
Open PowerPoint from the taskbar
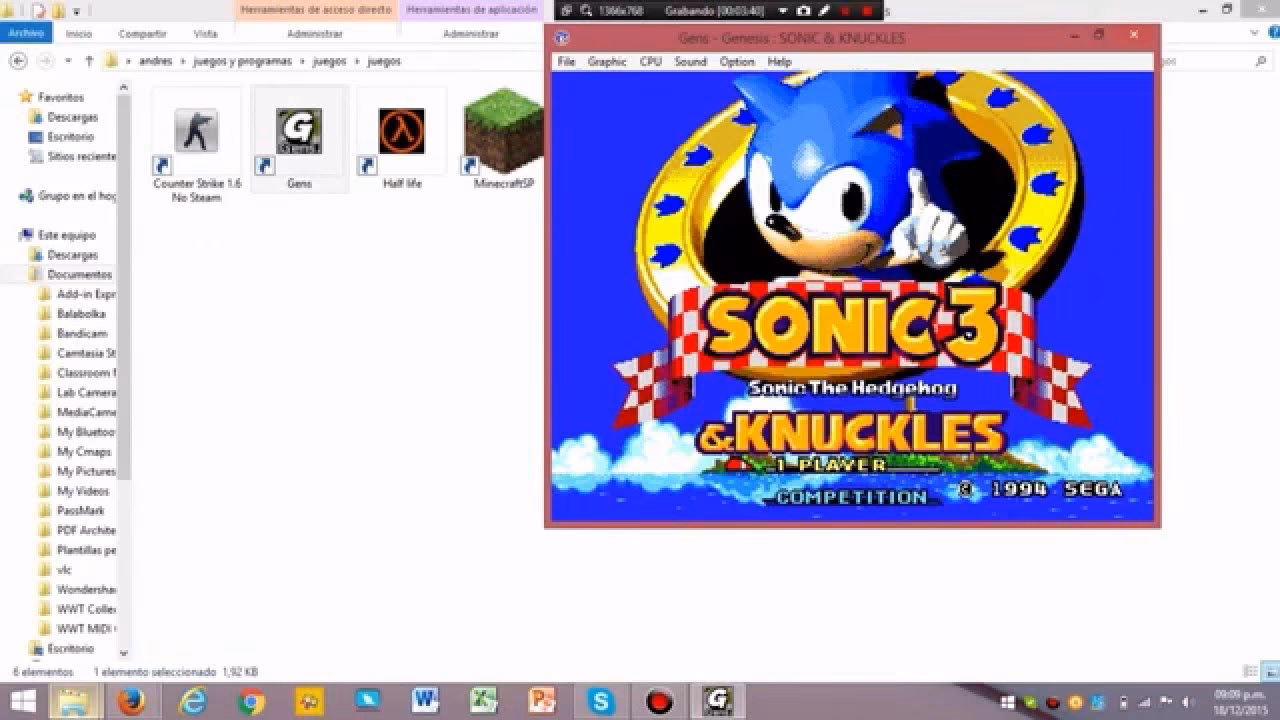pos(543,702)
